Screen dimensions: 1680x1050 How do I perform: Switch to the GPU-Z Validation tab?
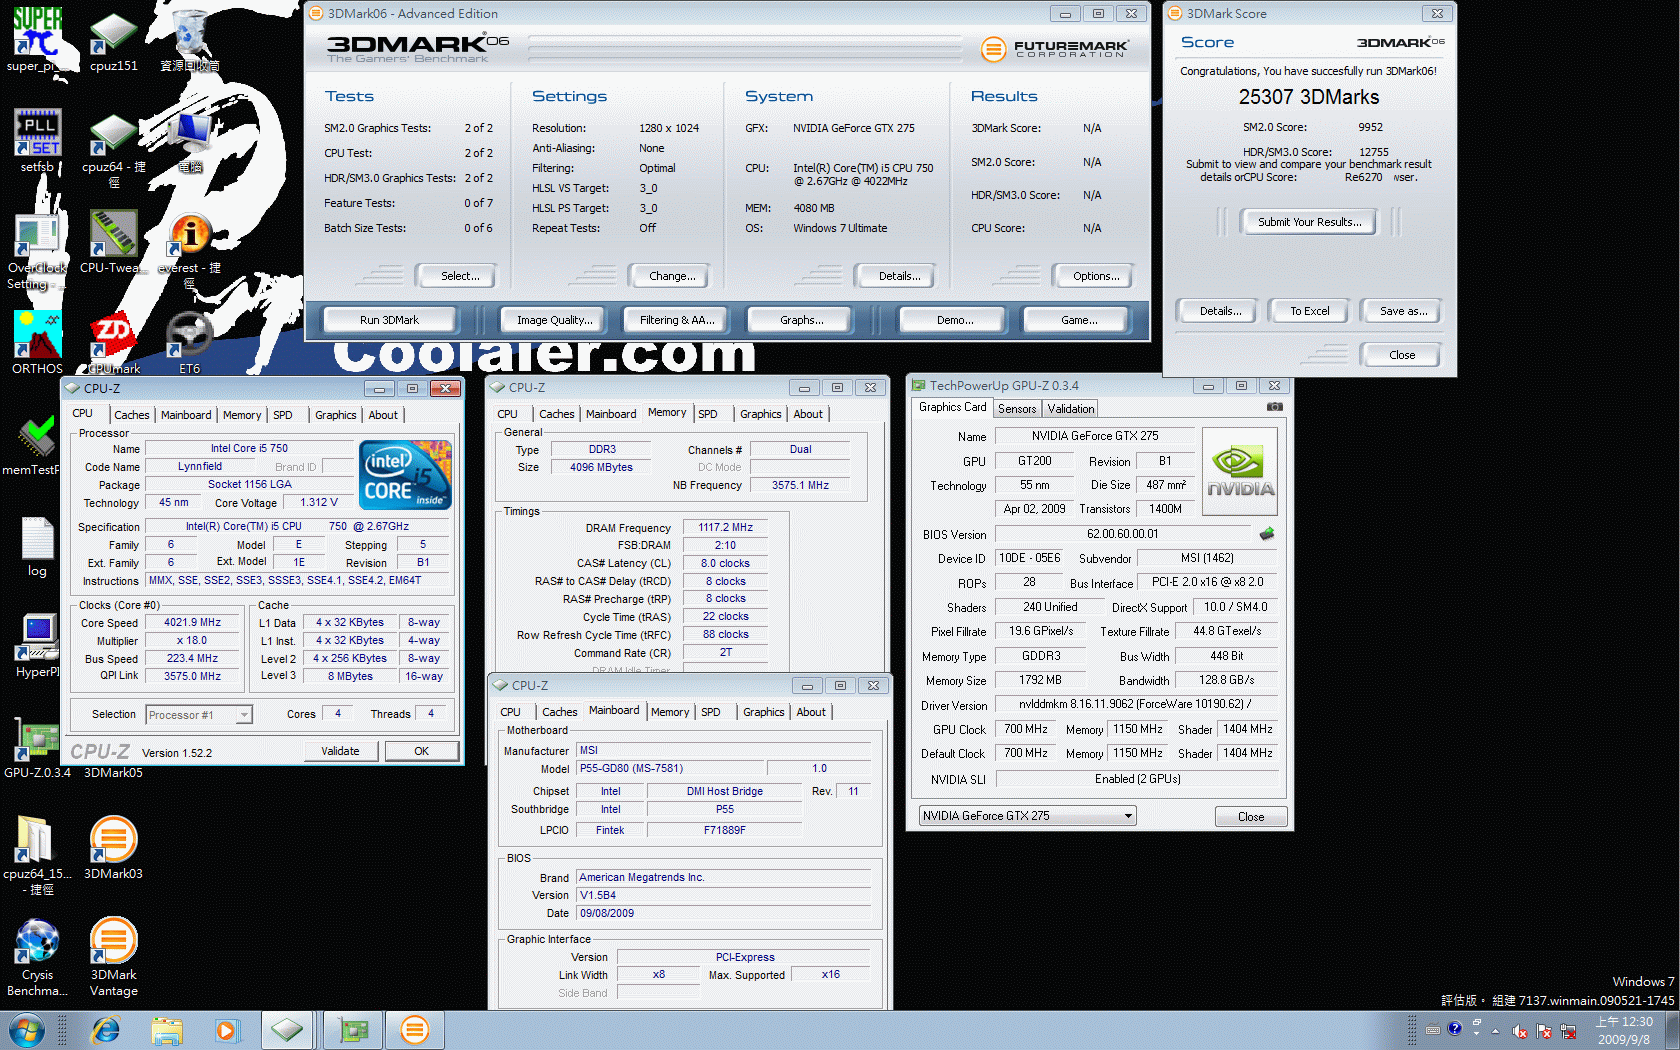[x=1071, y=409]
